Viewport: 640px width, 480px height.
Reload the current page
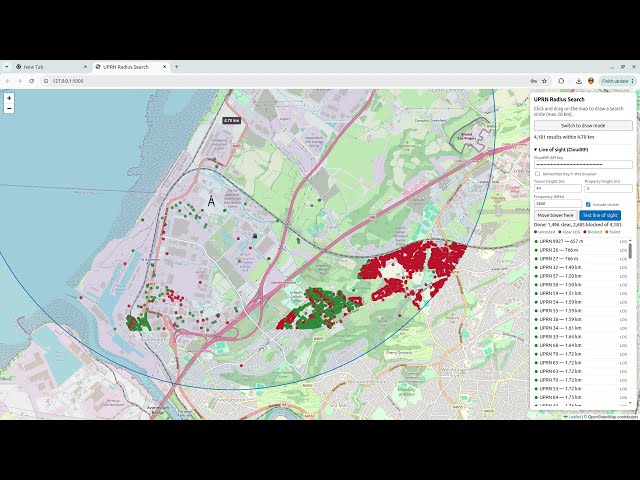coord(32,81)
